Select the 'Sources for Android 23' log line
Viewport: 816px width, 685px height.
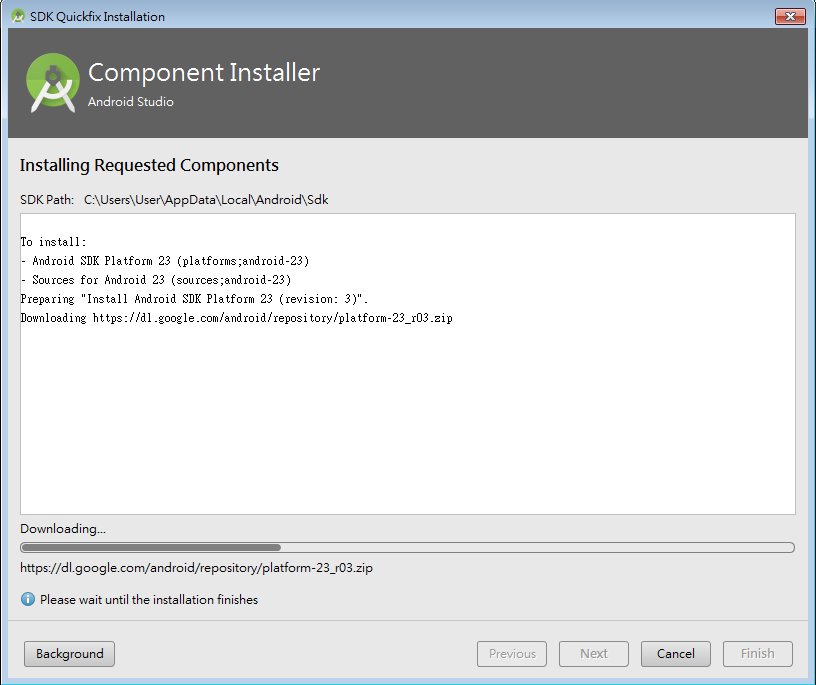tap(156, 280)
